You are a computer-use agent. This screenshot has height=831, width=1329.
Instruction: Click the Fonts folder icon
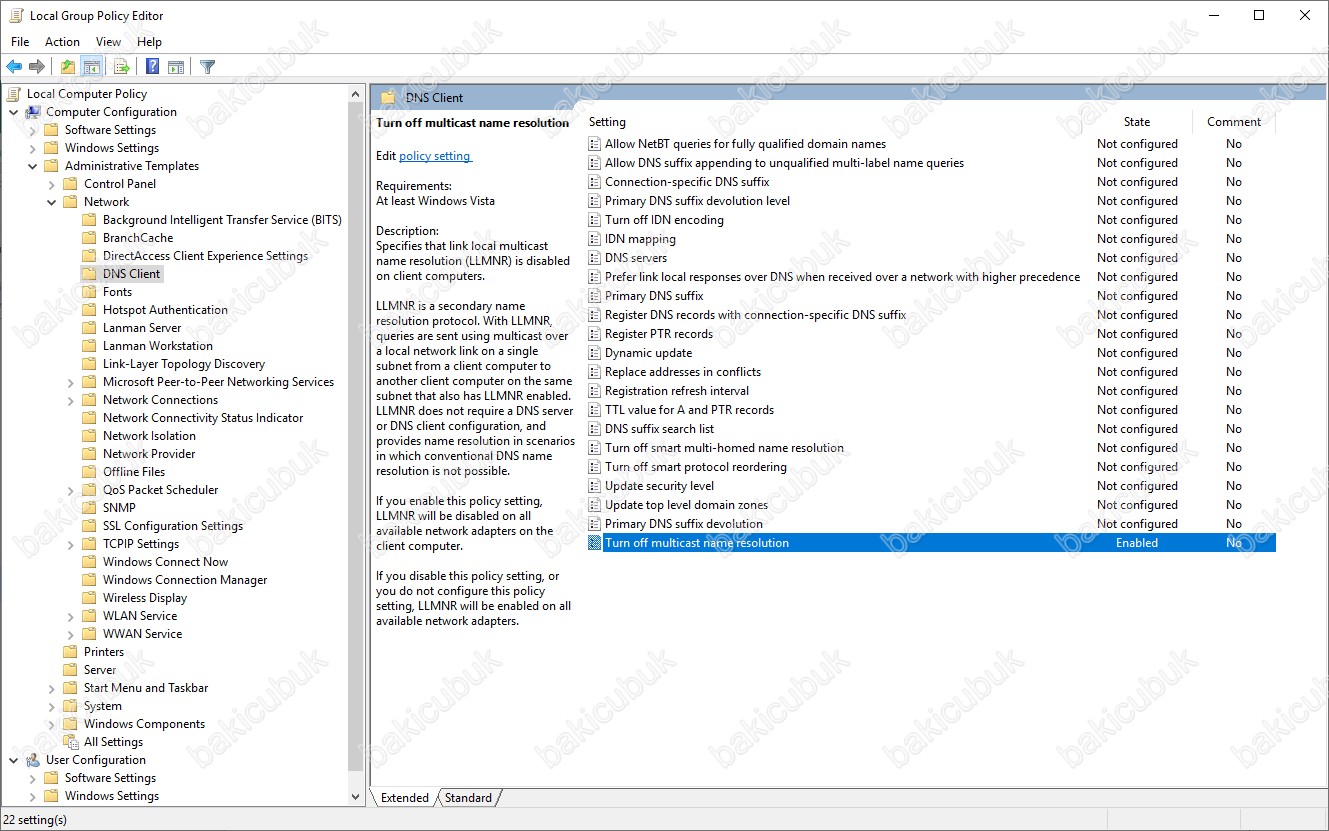[x=90, y=292]
